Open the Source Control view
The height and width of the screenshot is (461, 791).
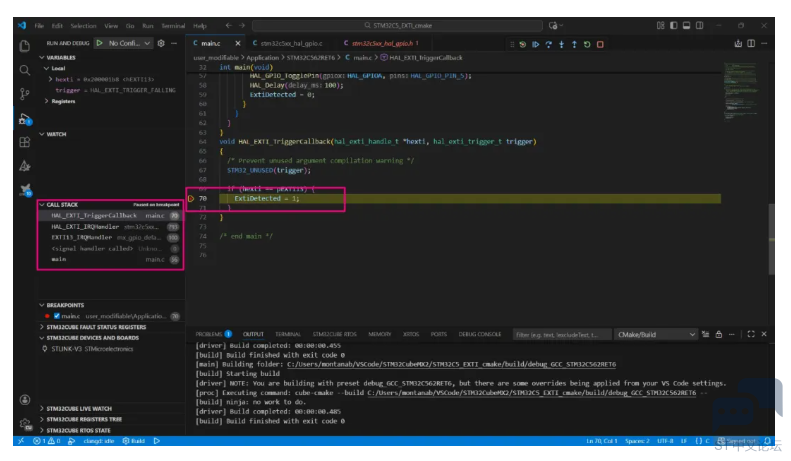click(x=24, y=94)
